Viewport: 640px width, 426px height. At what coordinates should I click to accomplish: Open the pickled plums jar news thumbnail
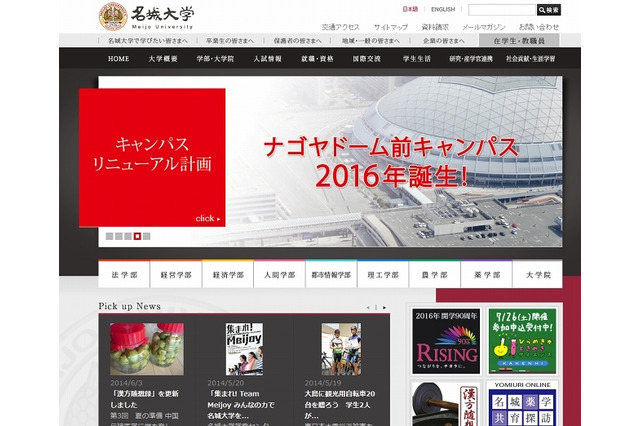147,349
